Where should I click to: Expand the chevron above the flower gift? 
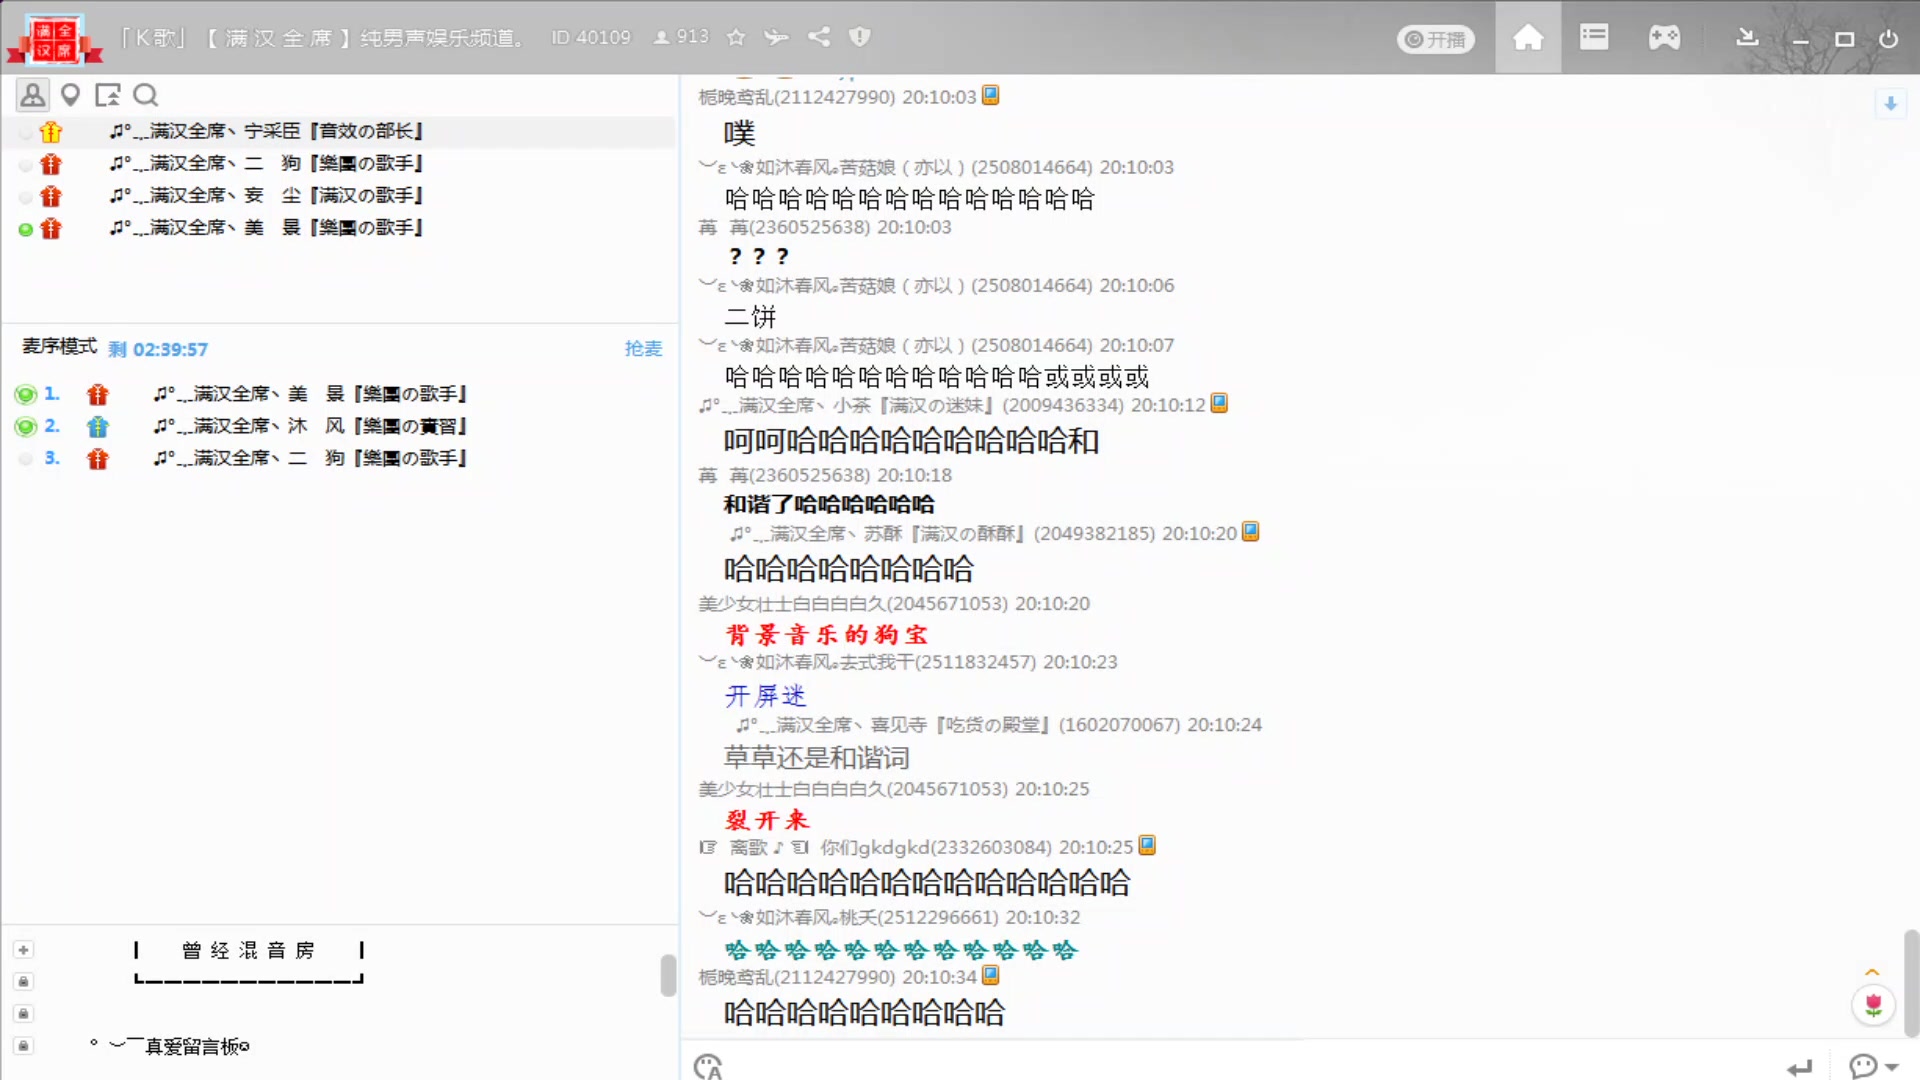tap(1872, 972)
